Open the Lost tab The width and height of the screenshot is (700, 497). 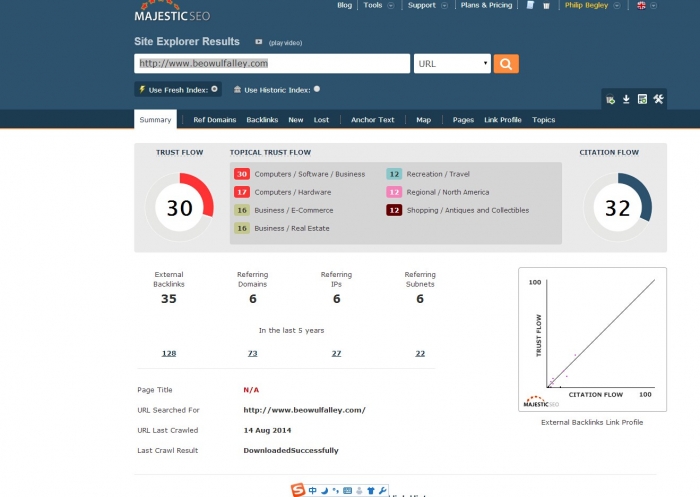pyautogui.click(x=321, y=120)
